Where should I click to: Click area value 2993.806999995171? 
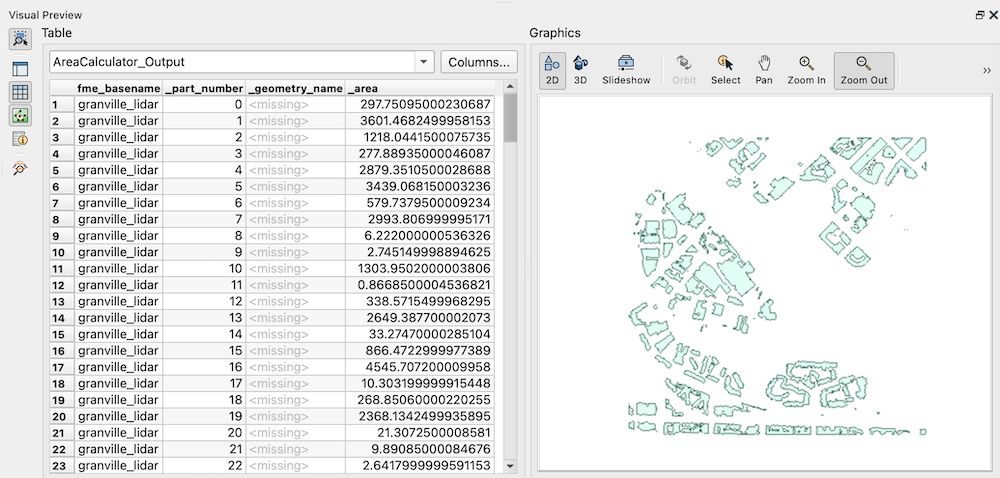point(429,219)
